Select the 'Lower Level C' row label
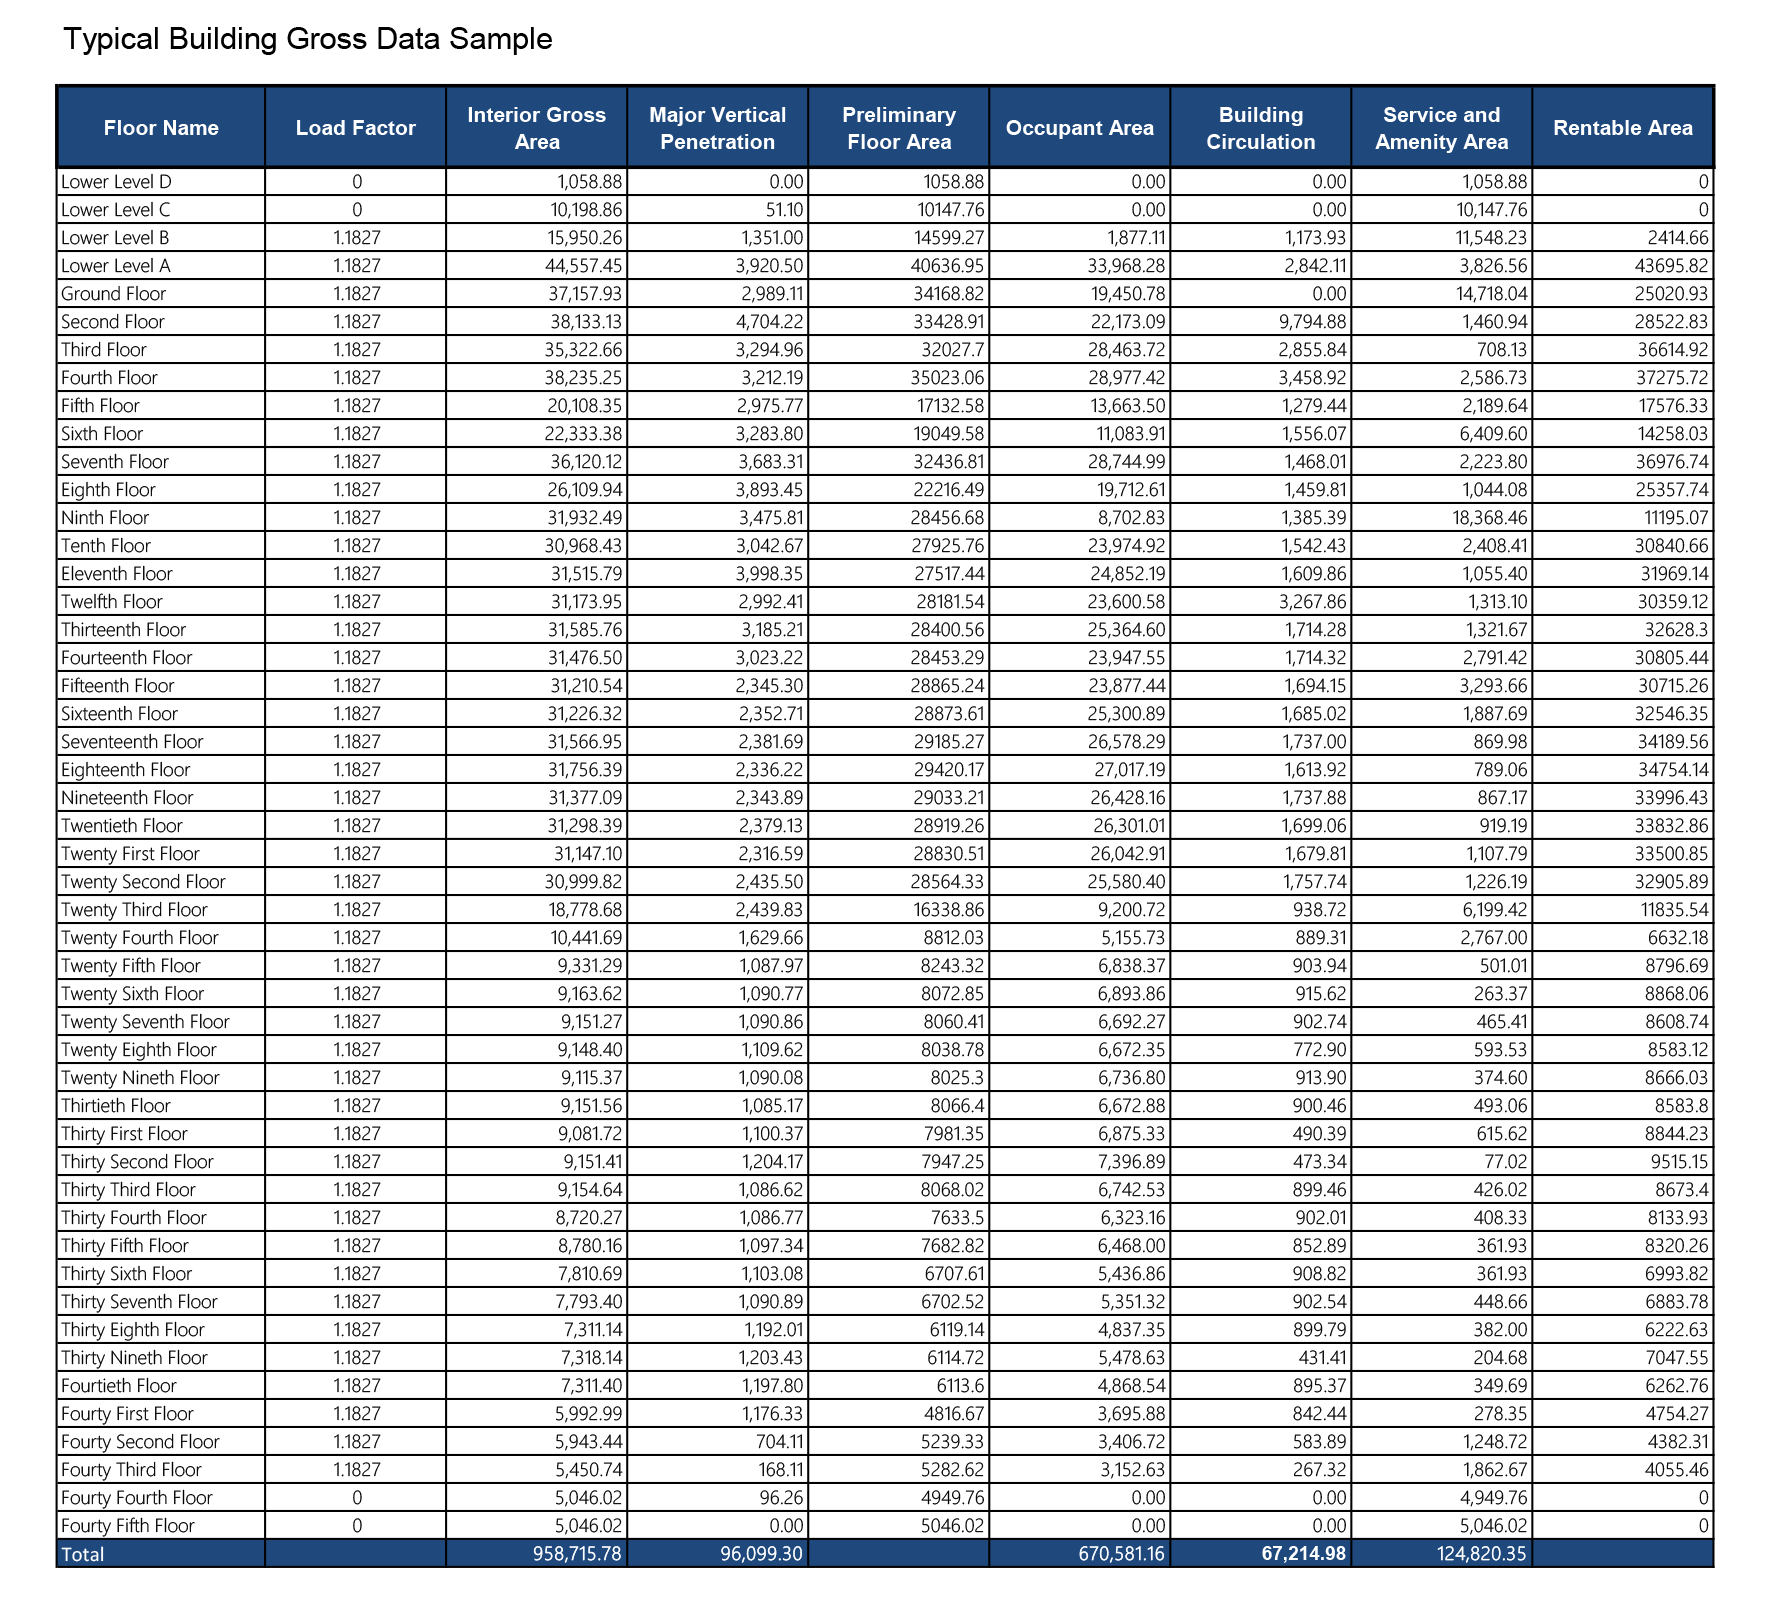1776x1622 pixels. (116, 210)
